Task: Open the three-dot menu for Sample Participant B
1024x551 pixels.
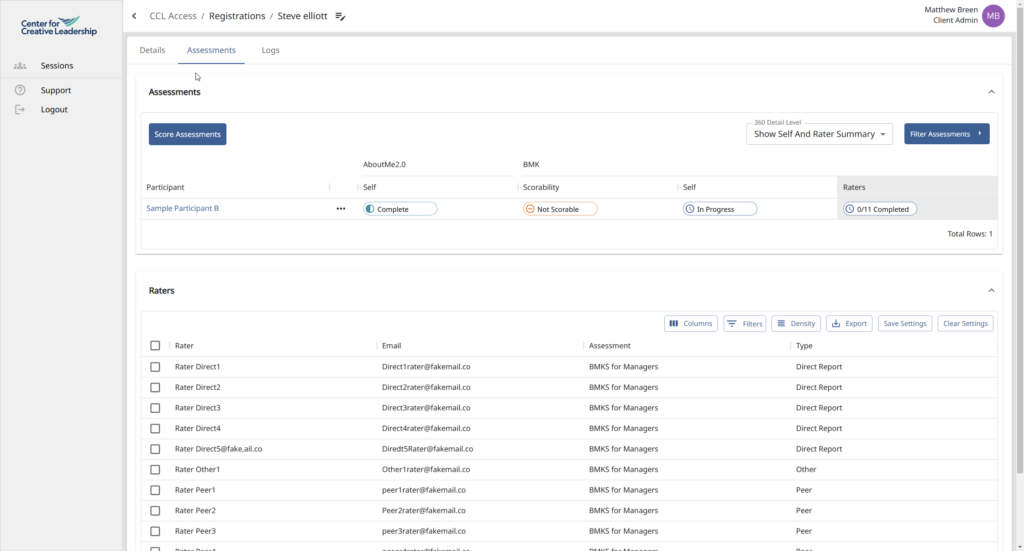Action: [341, 209]
